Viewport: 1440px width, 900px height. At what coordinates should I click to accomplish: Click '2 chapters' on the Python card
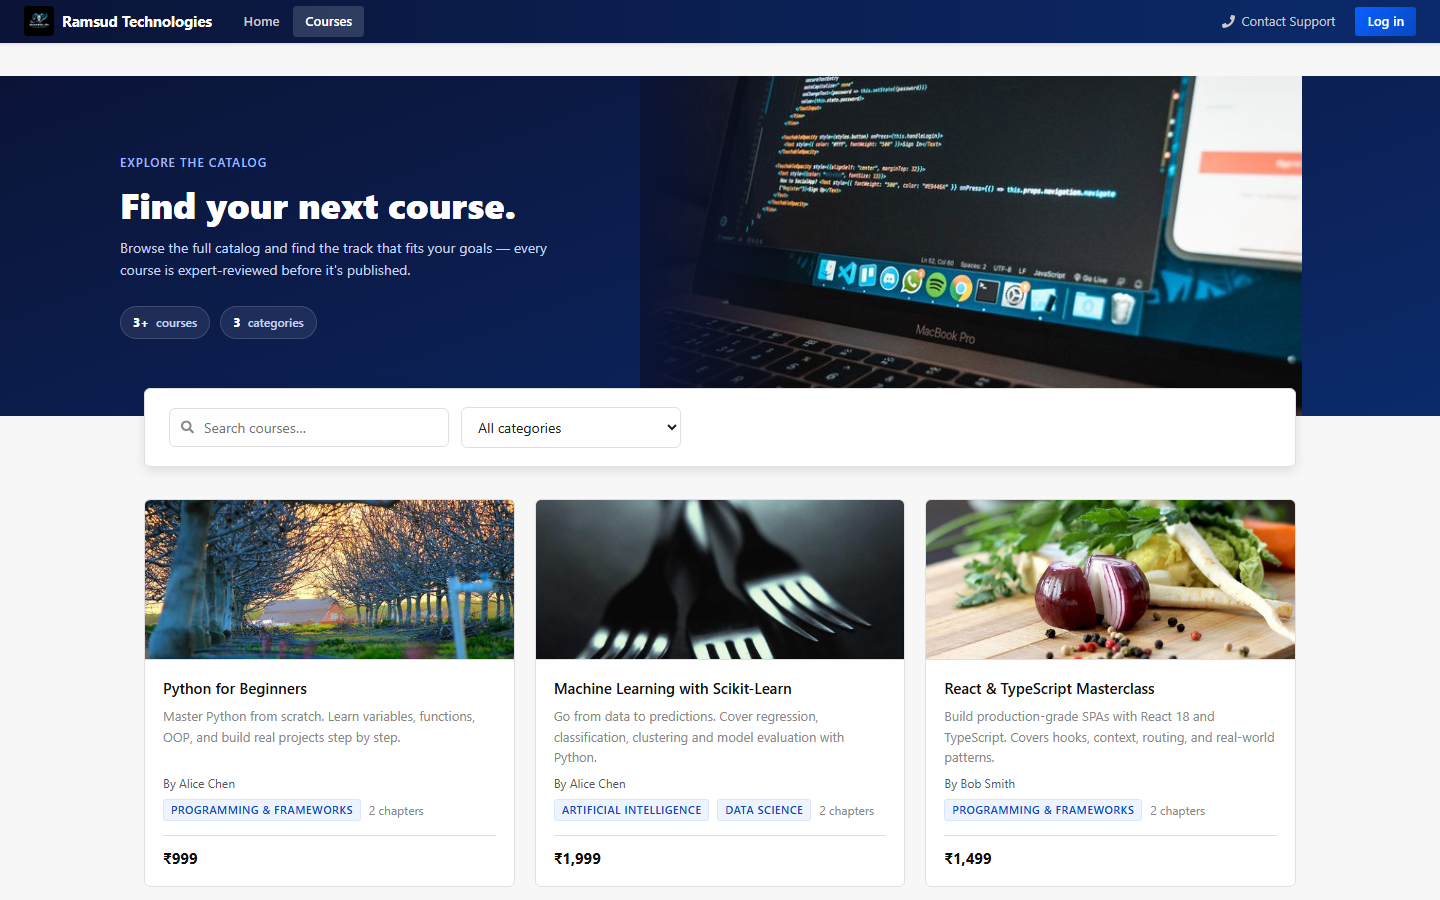tap(396, 811)
